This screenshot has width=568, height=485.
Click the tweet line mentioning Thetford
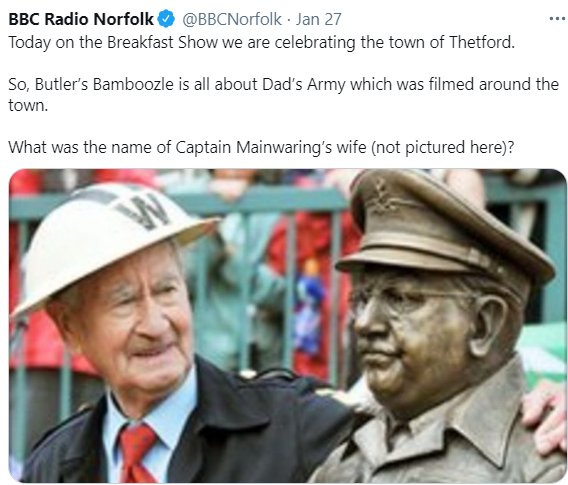coord(261,42)
